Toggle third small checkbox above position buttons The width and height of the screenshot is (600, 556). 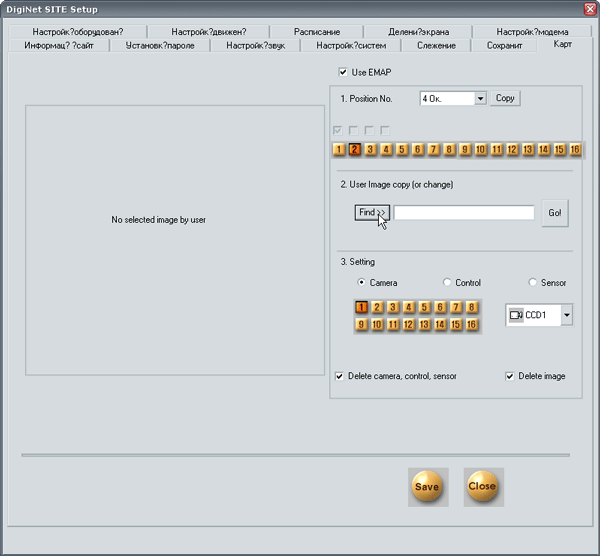pyautogui.click(x=369, y=131)
